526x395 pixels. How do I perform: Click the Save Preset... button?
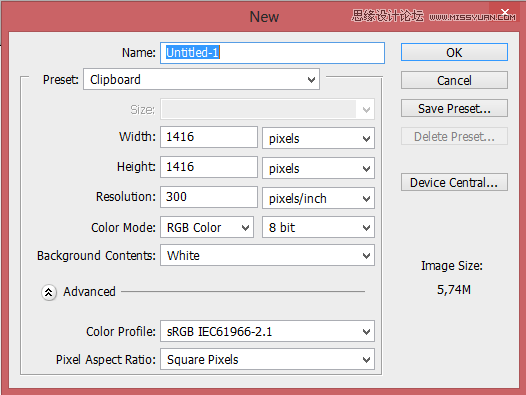[454, 108]
